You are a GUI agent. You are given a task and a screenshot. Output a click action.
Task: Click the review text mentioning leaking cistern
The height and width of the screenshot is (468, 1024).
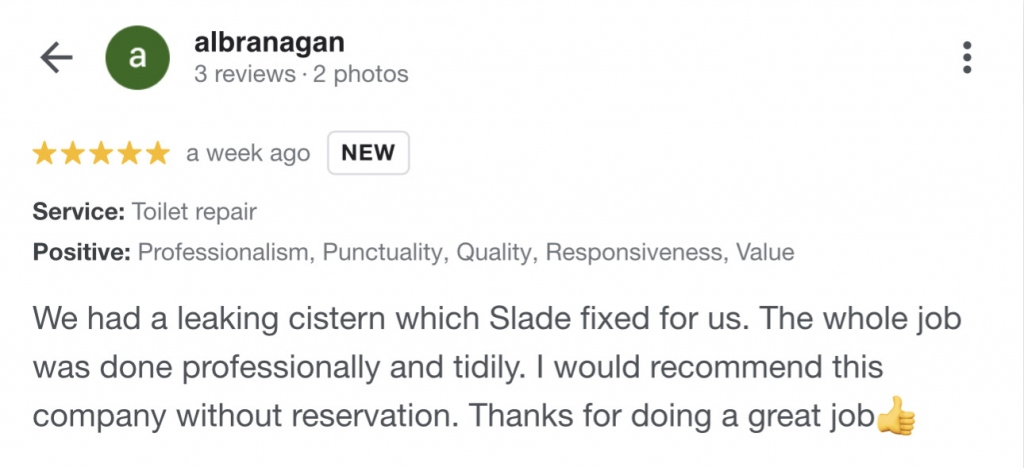point(497,367)
